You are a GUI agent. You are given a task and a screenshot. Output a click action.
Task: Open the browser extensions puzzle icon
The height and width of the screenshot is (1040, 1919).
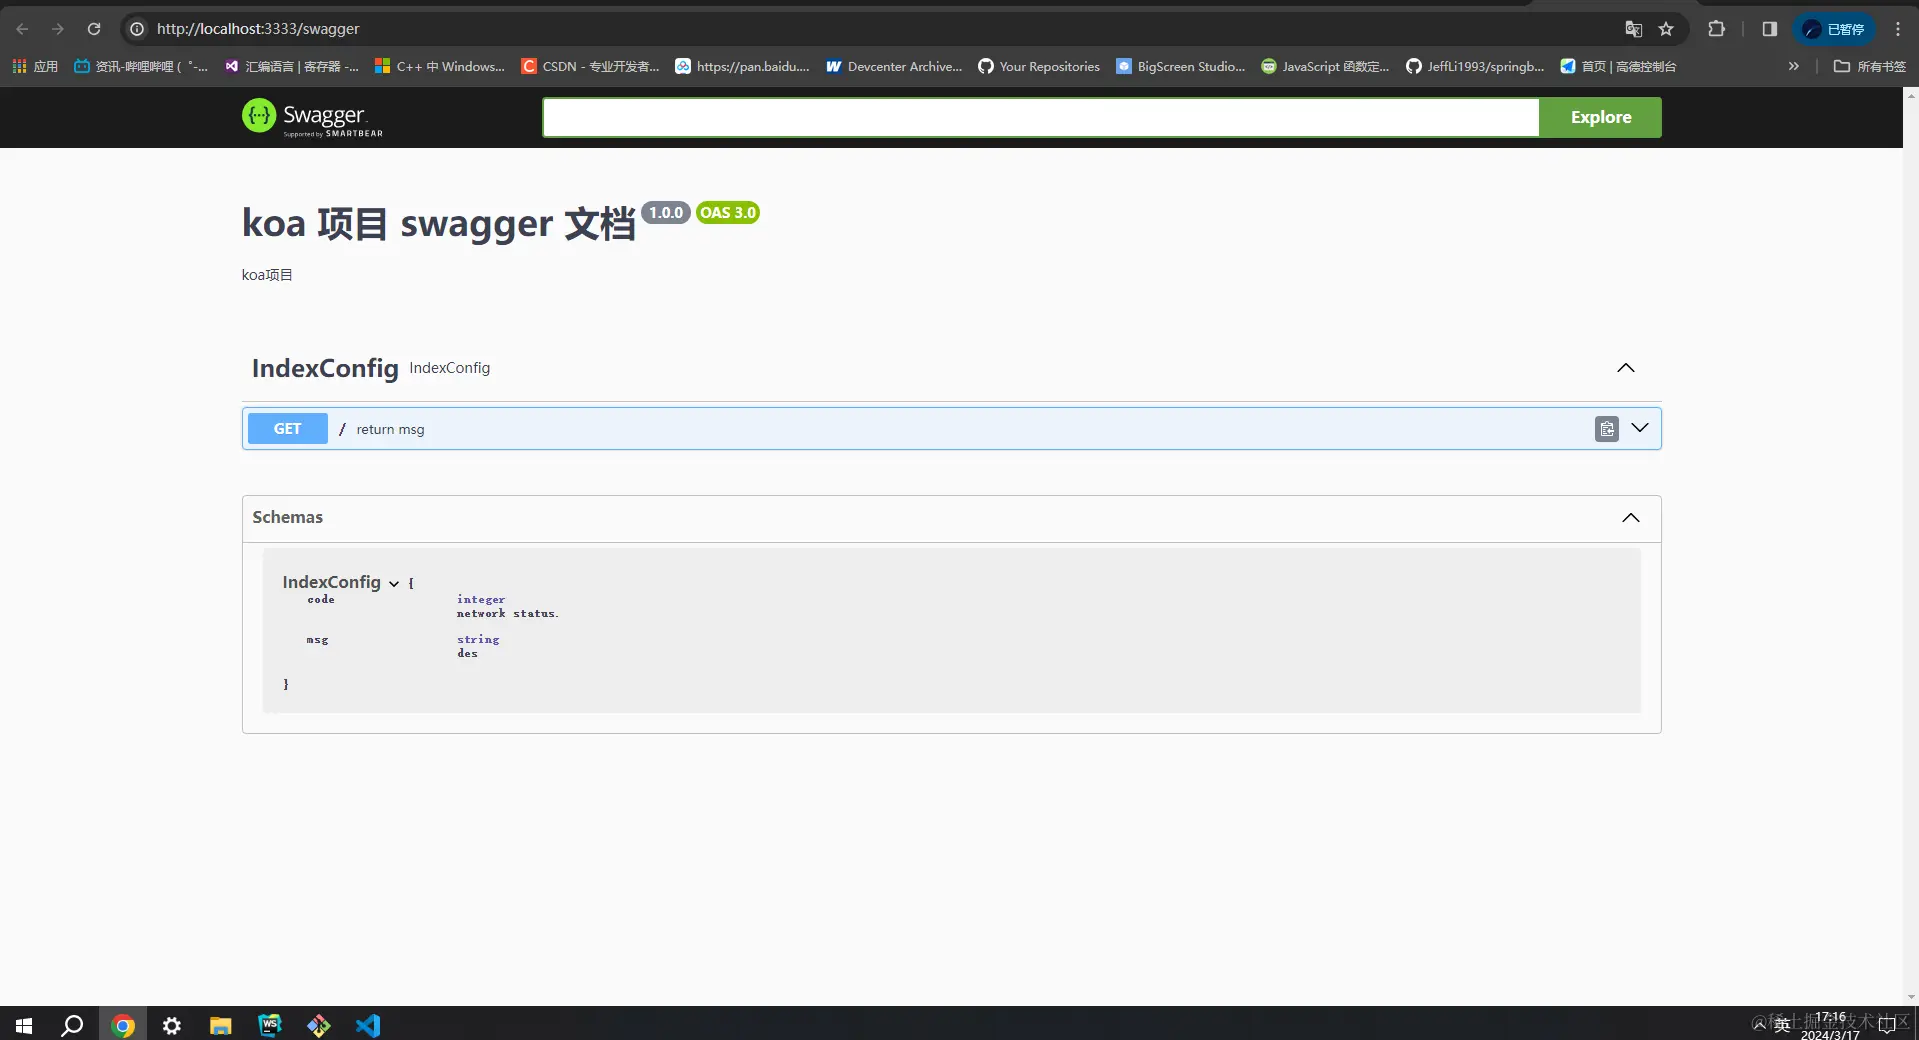pyautogui.click(x=1716, y=29)
